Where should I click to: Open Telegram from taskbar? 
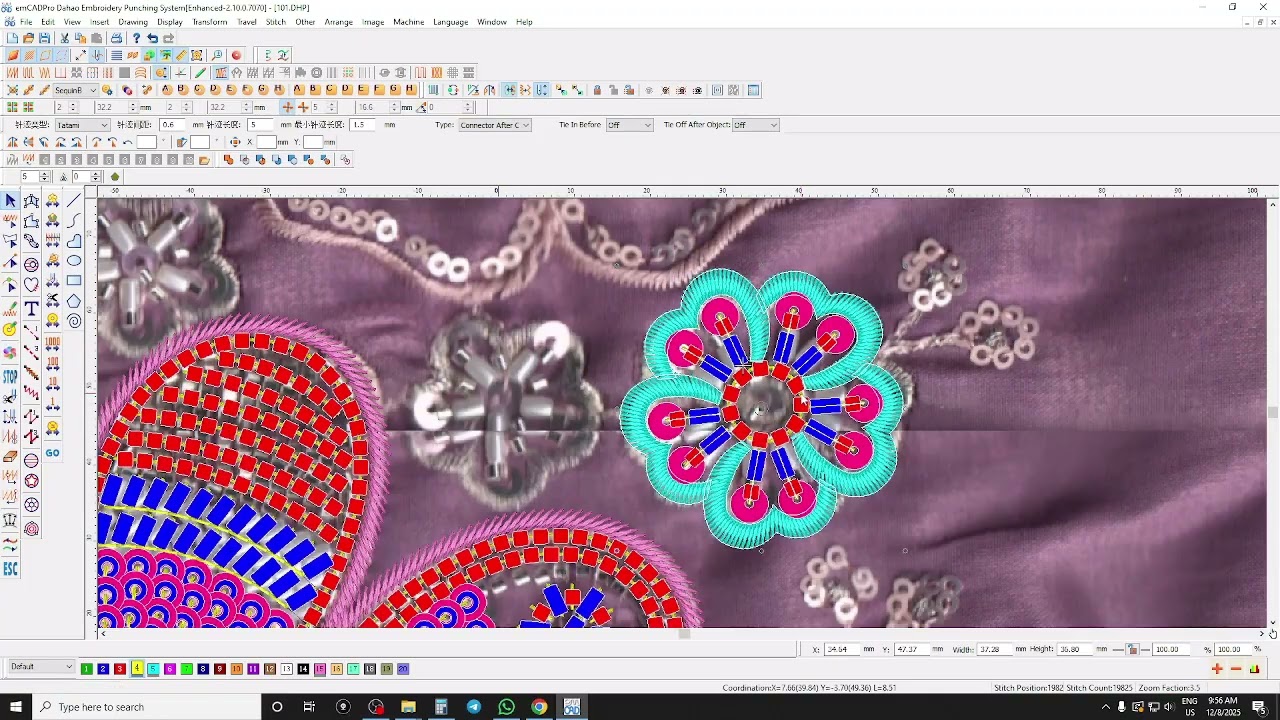473,707
